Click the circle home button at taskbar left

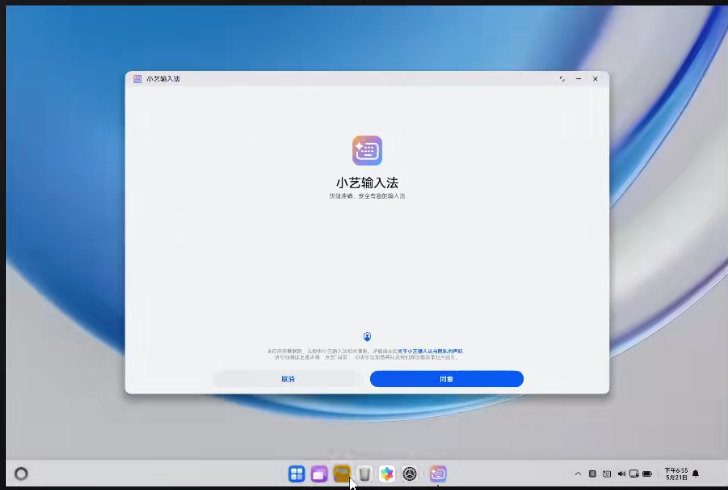(21, 474)
